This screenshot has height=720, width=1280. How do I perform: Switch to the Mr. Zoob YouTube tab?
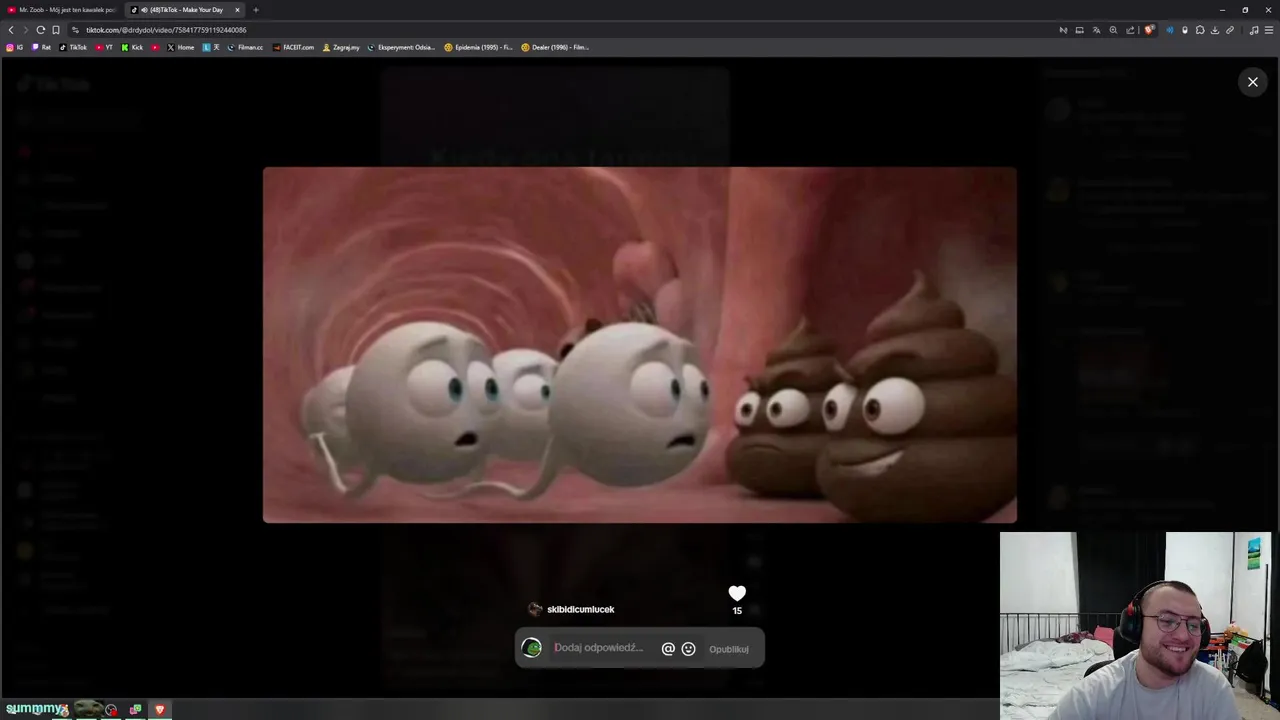(60, 10)
